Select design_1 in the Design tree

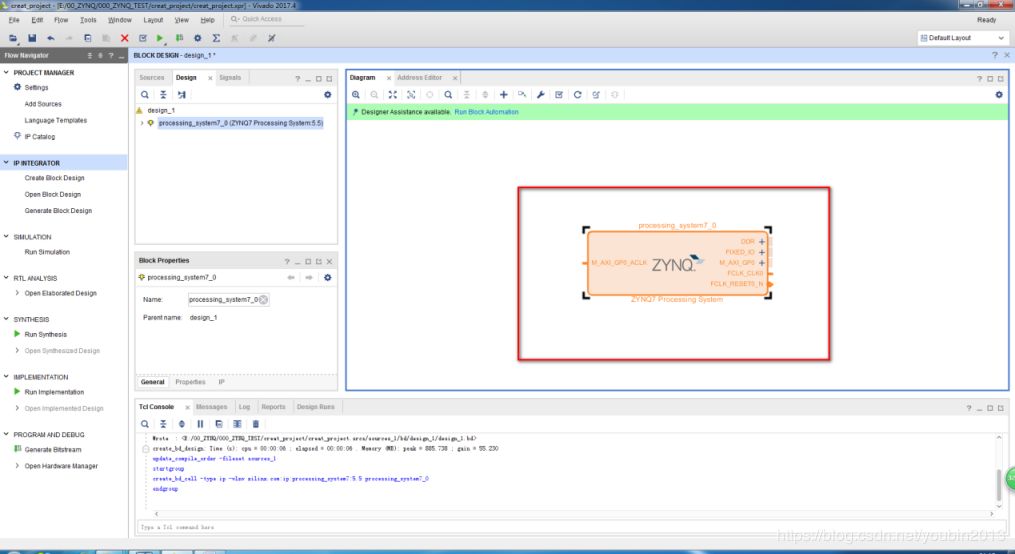click(x=161, y=111)
